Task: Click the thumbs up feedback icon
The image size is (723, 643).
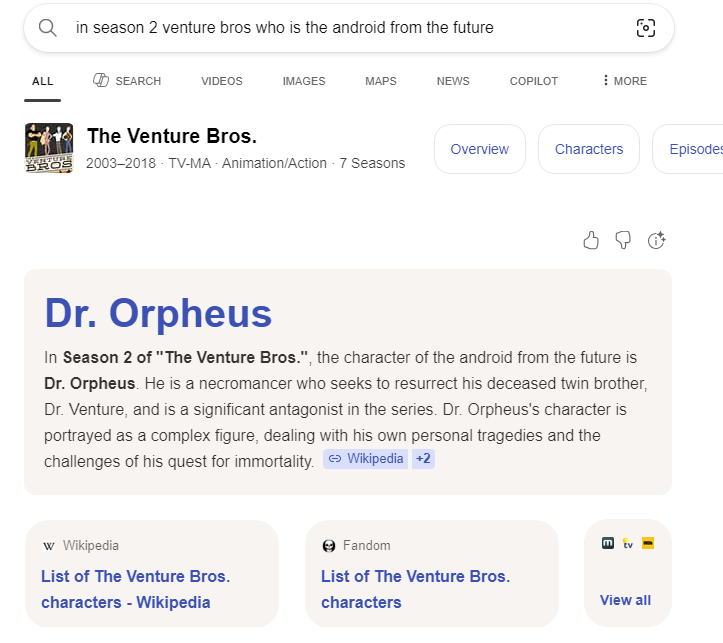Action: pos(591,240)
